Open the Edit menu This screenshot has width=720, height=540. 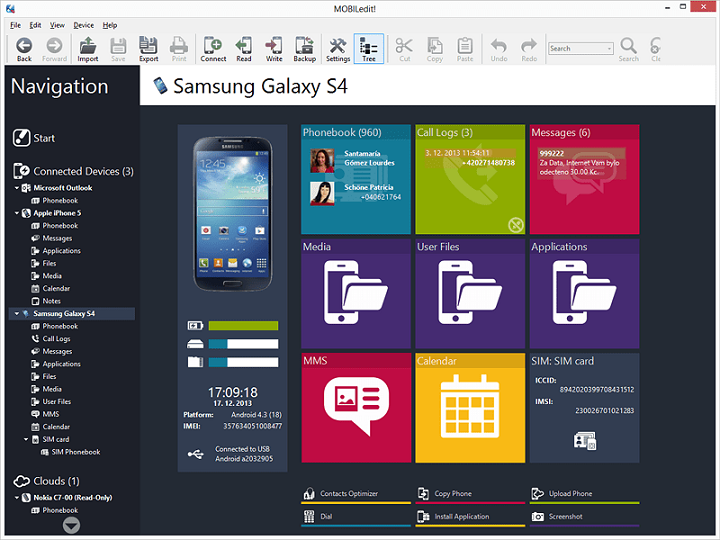(x=35, y=25)
